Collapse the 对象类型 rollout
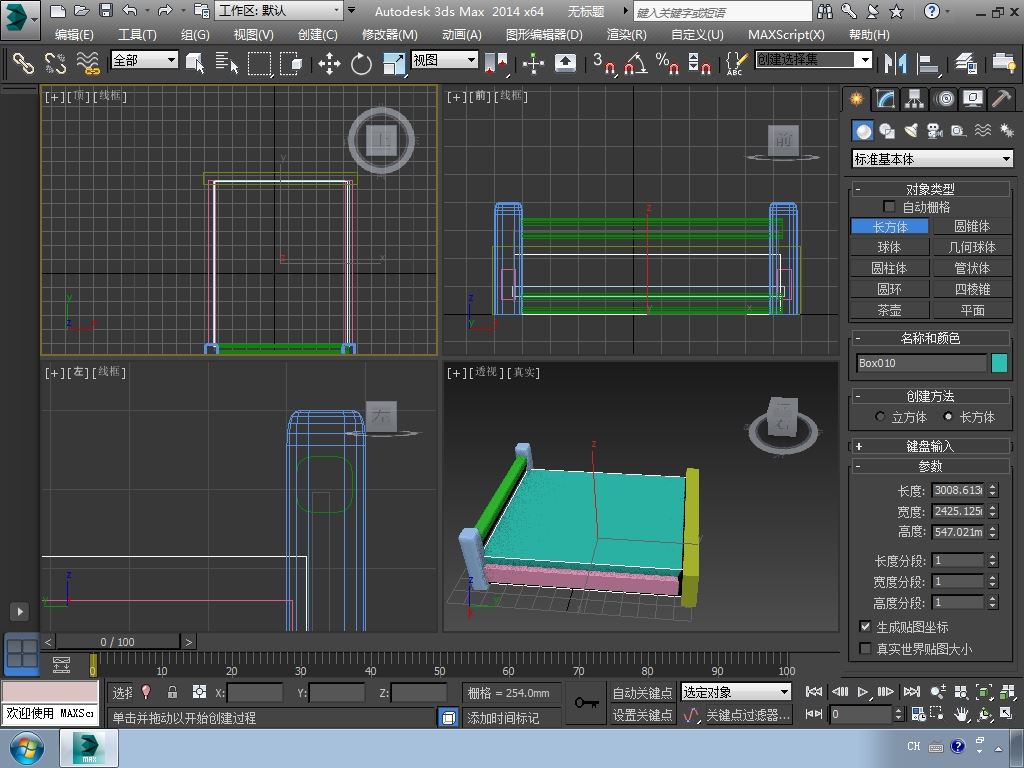The height and width of the screenshot is (768, 1024). (929, 189)
